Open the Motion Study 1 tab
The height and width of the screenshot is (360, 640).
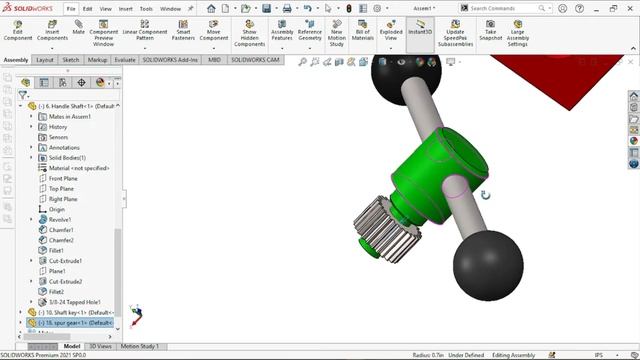point(140,346)
